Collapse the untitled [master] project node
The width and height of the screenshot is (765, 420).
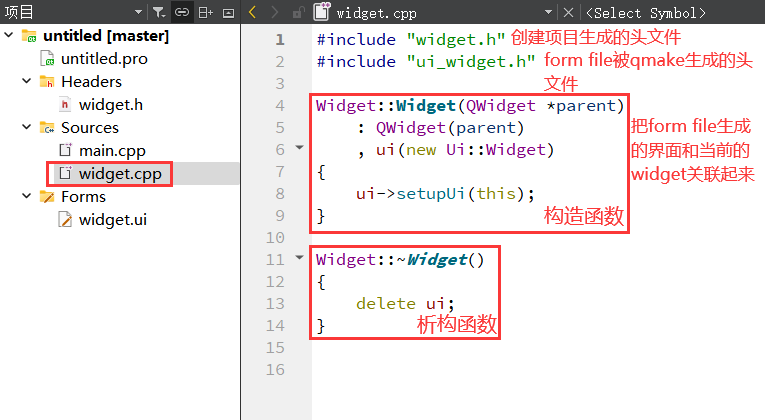coord(9,35)
